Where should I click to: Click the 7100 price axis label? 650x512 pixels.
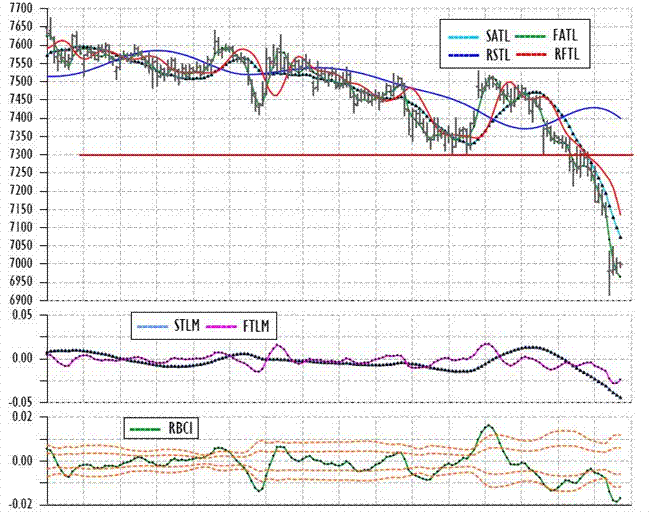(21, 227)
